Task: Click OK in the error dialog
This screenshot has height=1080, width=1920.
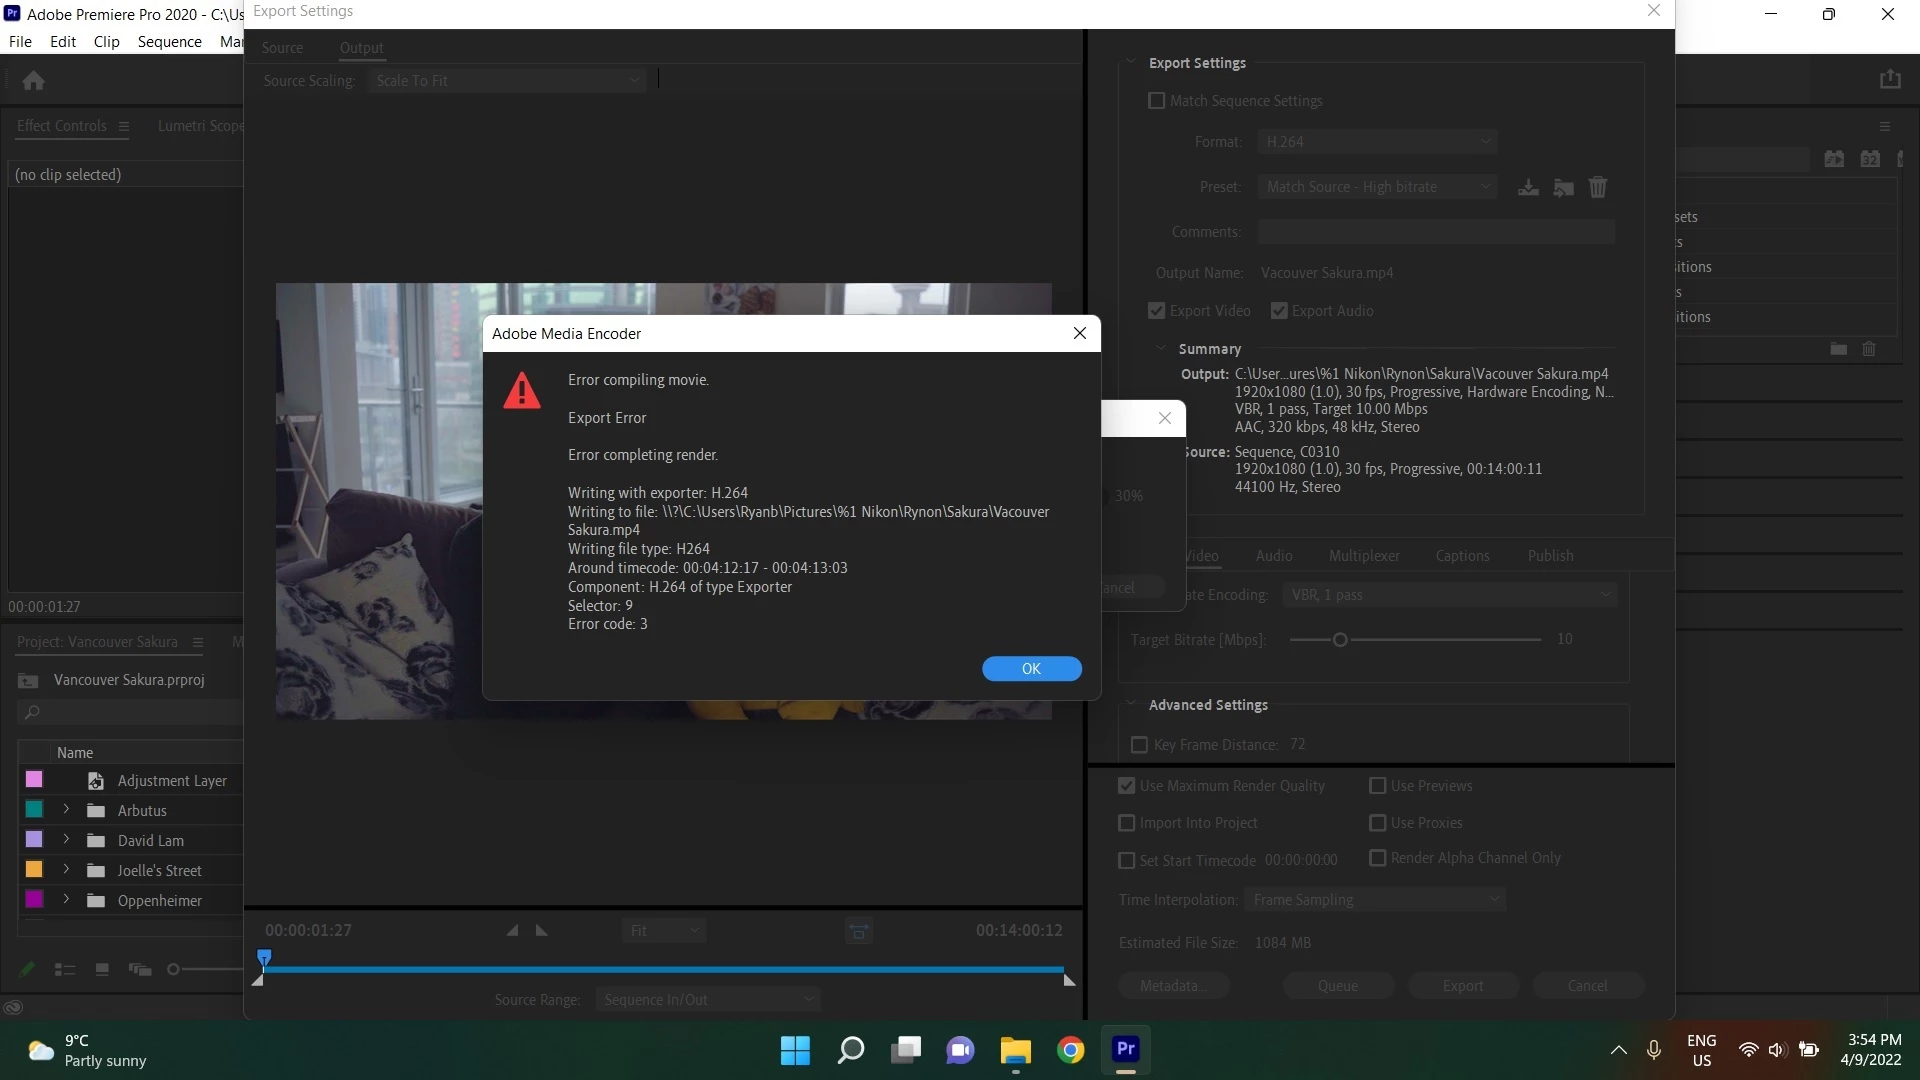Action: click(1031, 669)
